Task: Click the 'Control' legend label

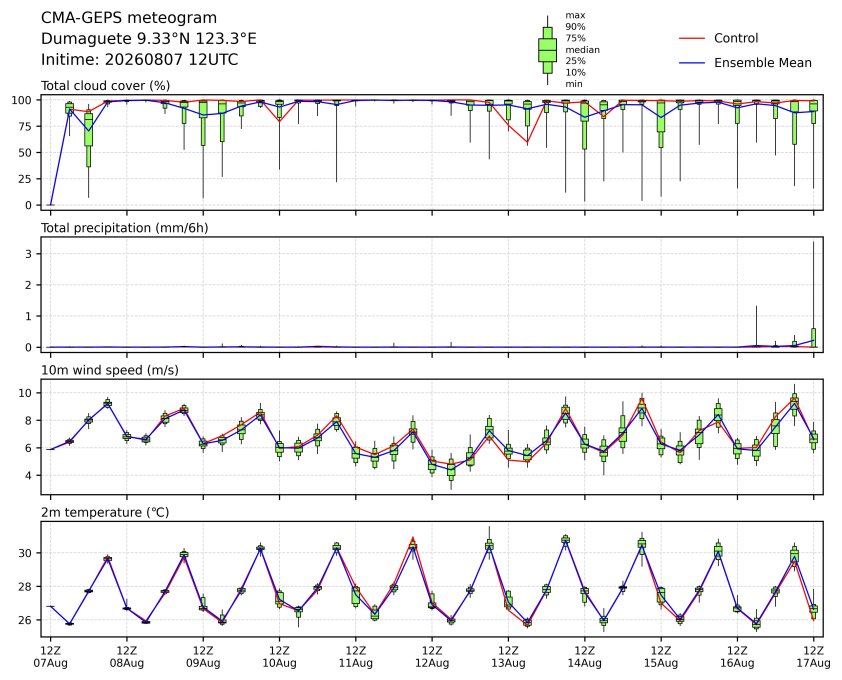Action: pyautogui.click(x=736, y=38)
